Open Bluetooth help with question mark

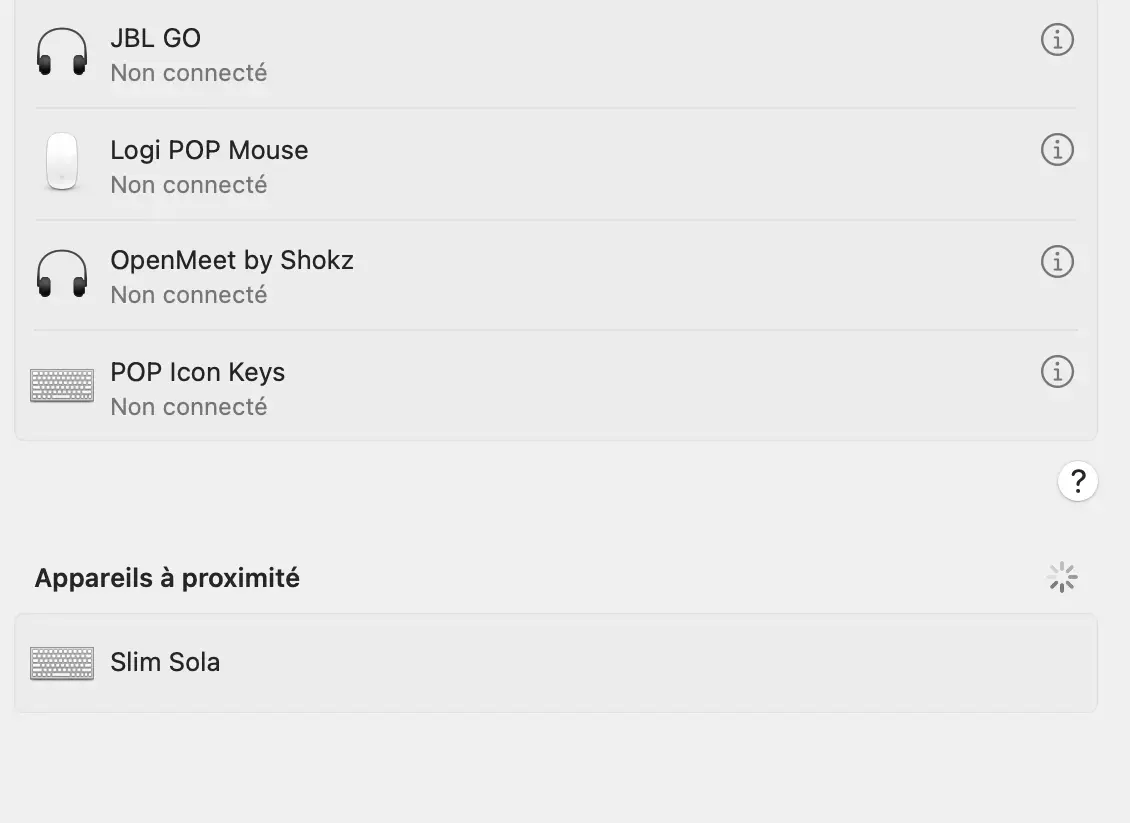point(1077,482)
